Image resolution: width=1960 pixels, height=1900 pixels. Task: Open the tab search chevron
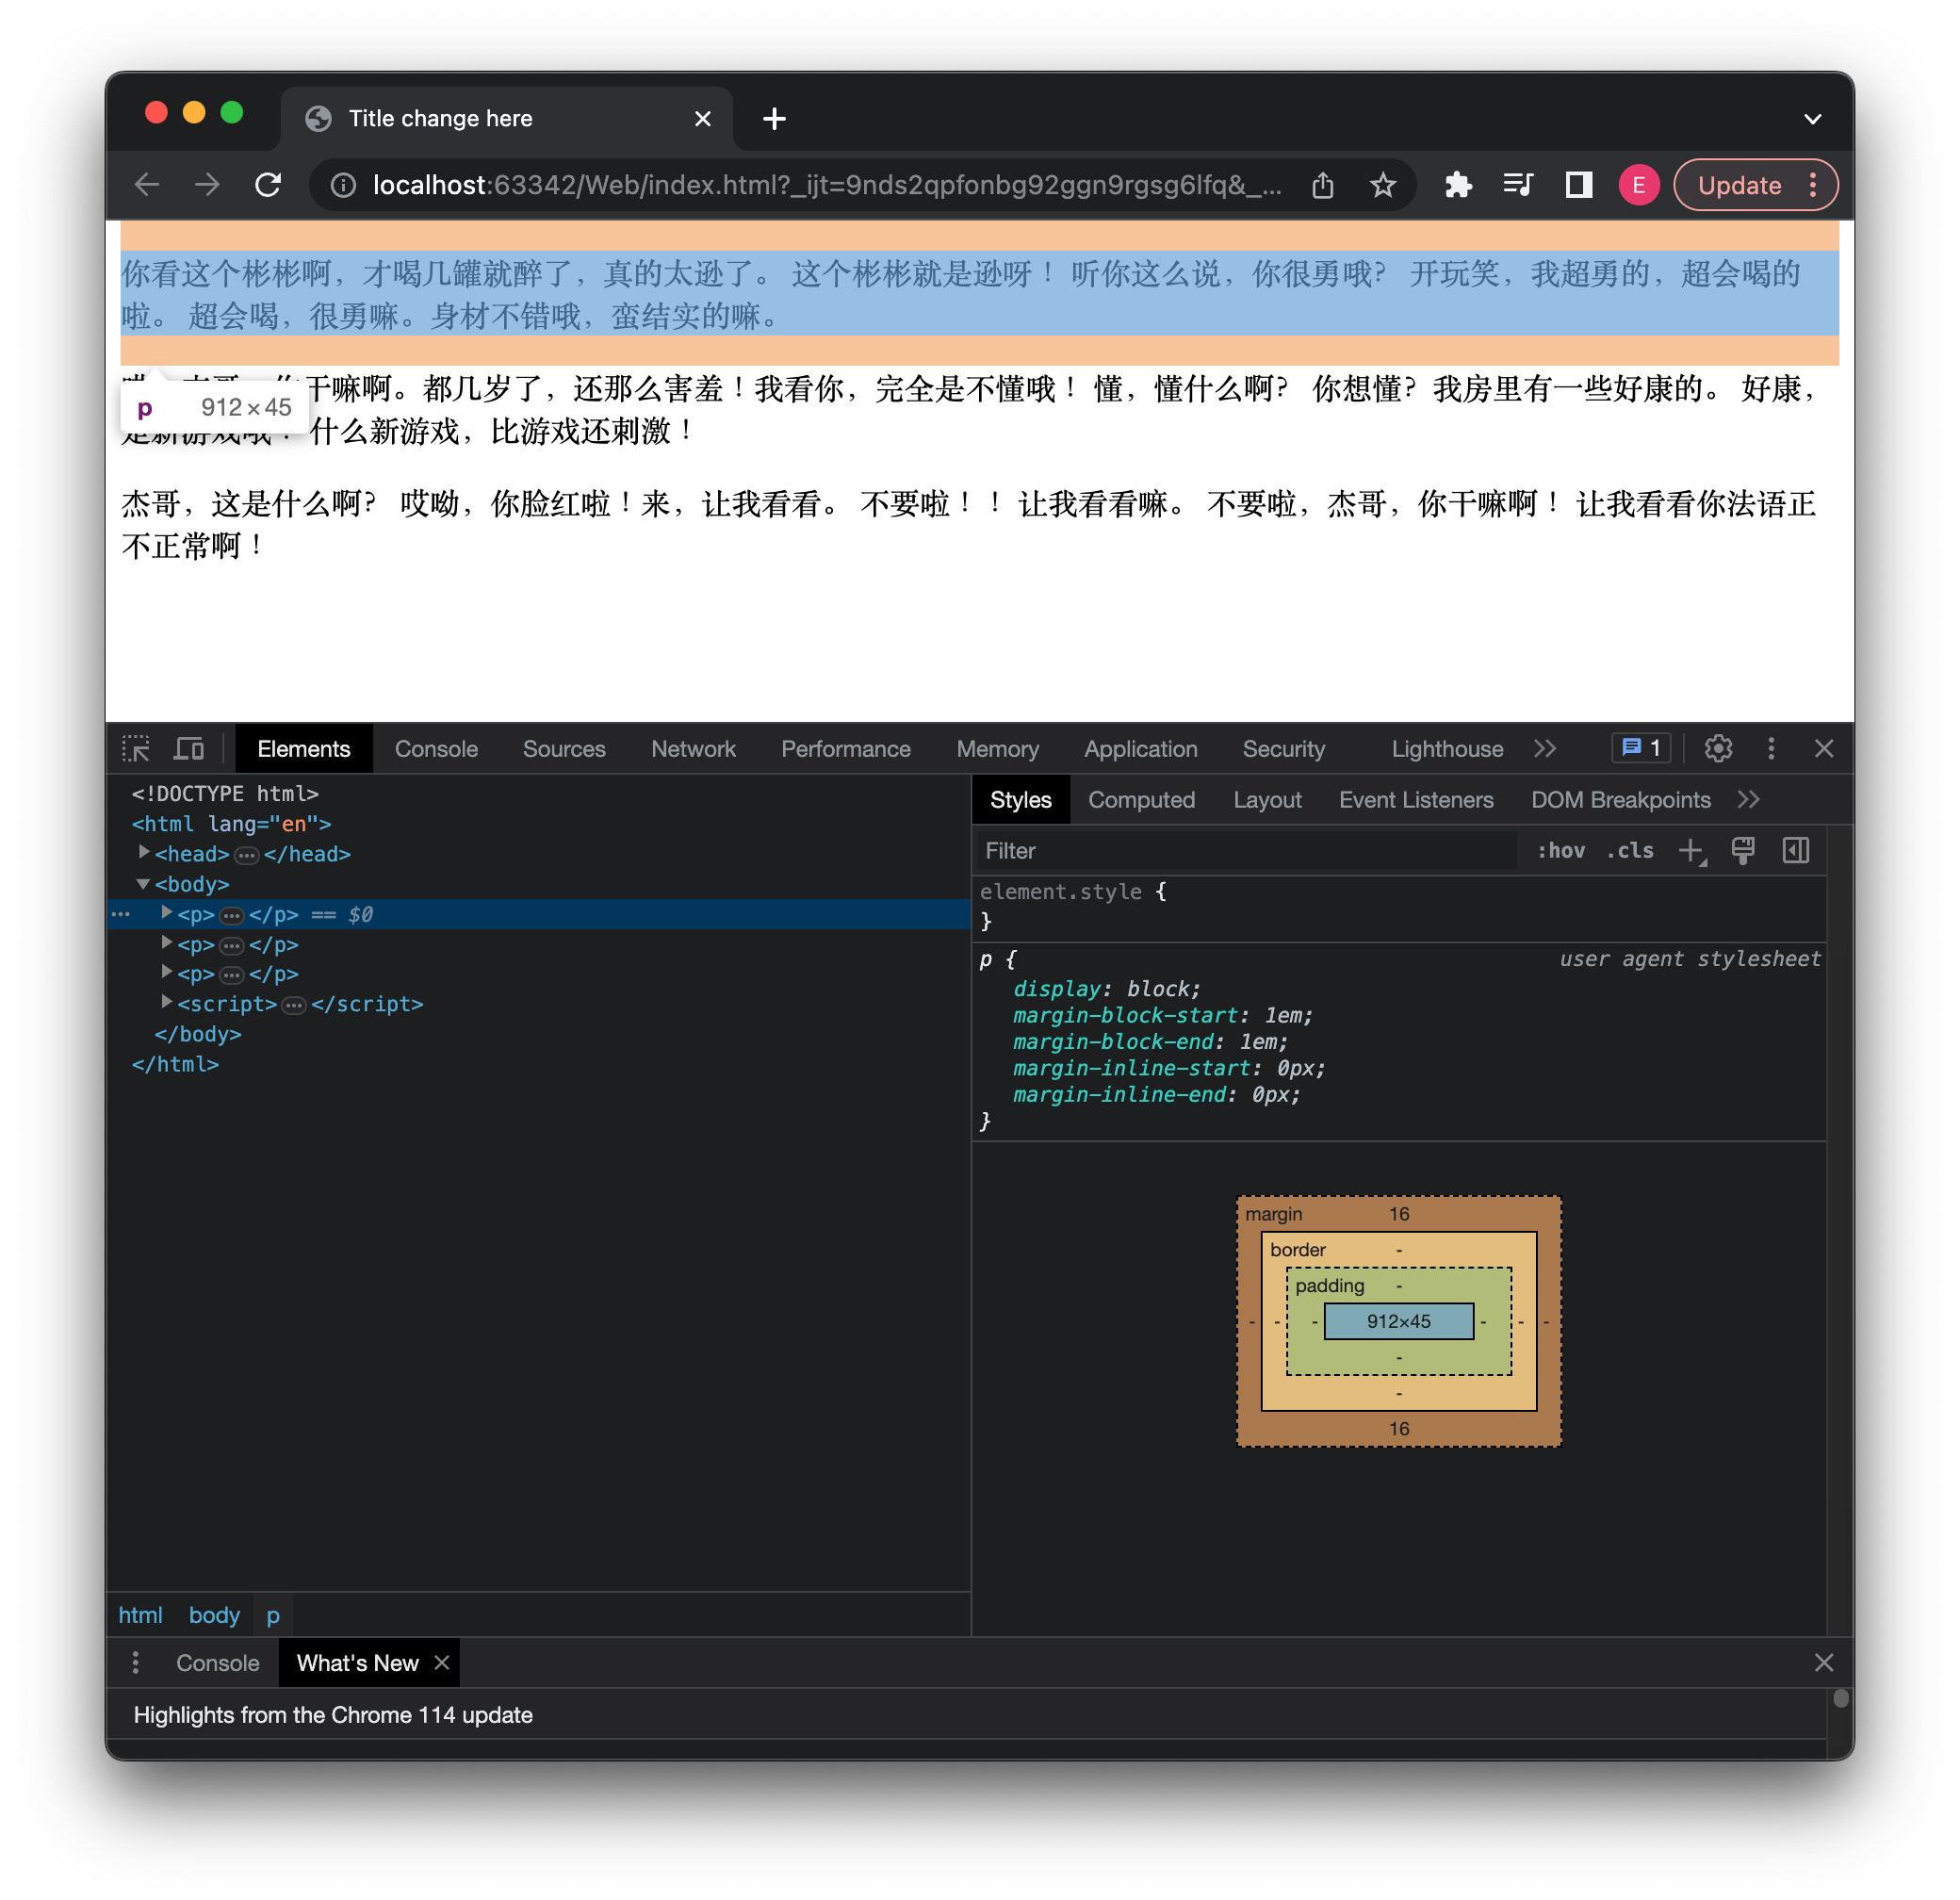tap(1812, 119)
